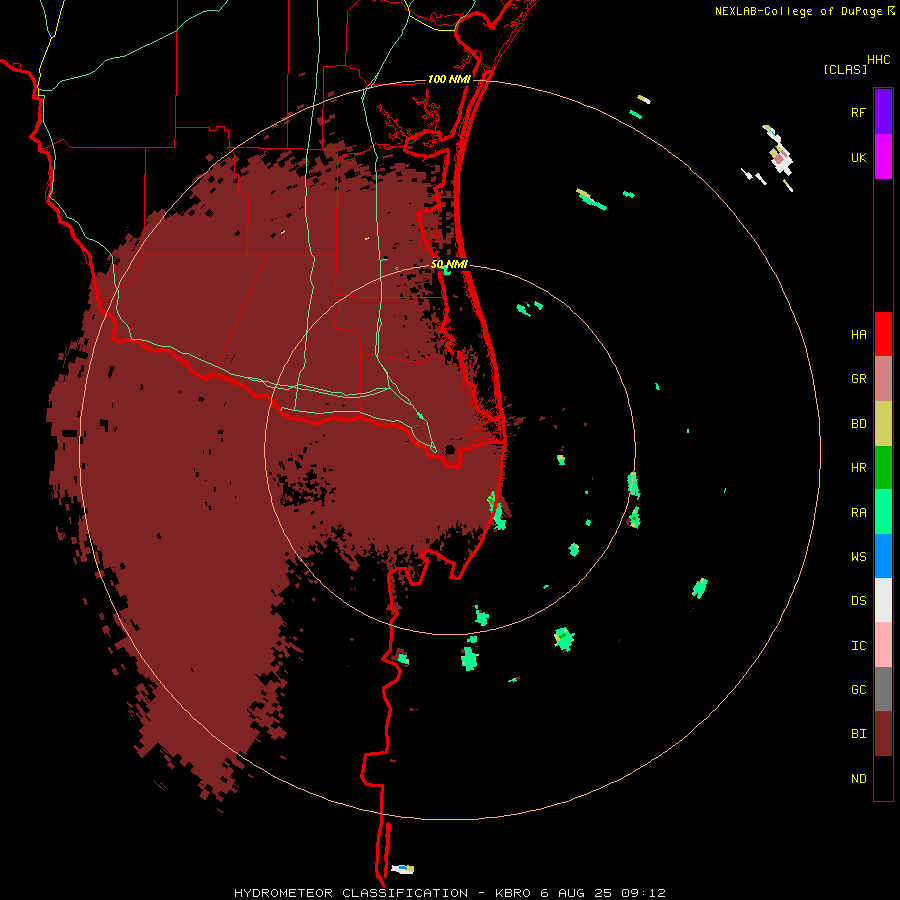900x900 pixels.
Task: Click the BI legend label
Action: pyautogui.click(x=858, y=734)
